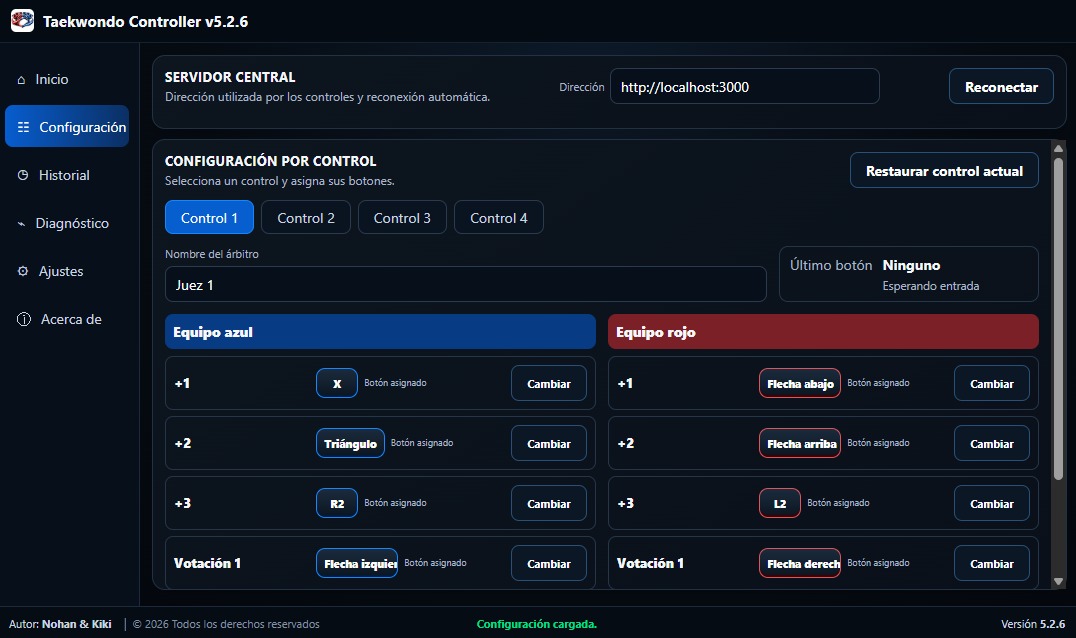Click the X assigned button chip
1076x638 pixels.
[x=337, y=383]
